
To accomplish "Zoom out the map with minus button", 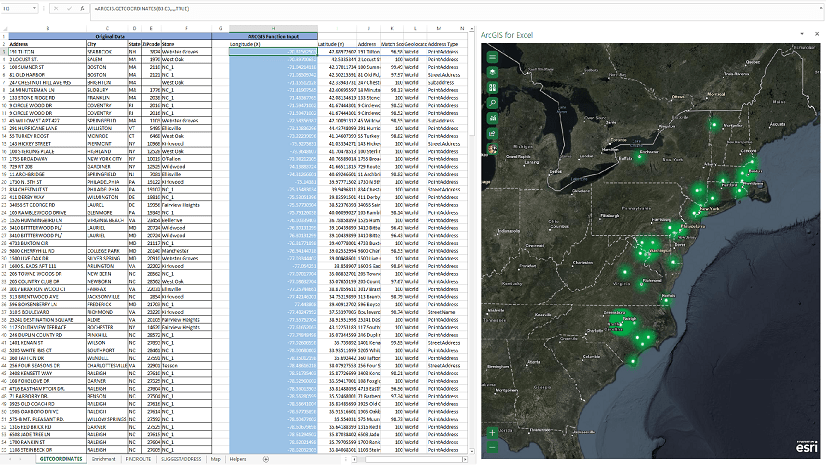I will click(x=492, y=448).
